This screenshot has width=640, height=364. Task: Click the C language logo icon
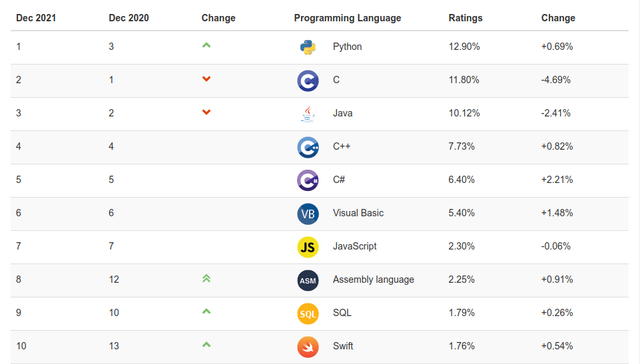pos(308,81)
